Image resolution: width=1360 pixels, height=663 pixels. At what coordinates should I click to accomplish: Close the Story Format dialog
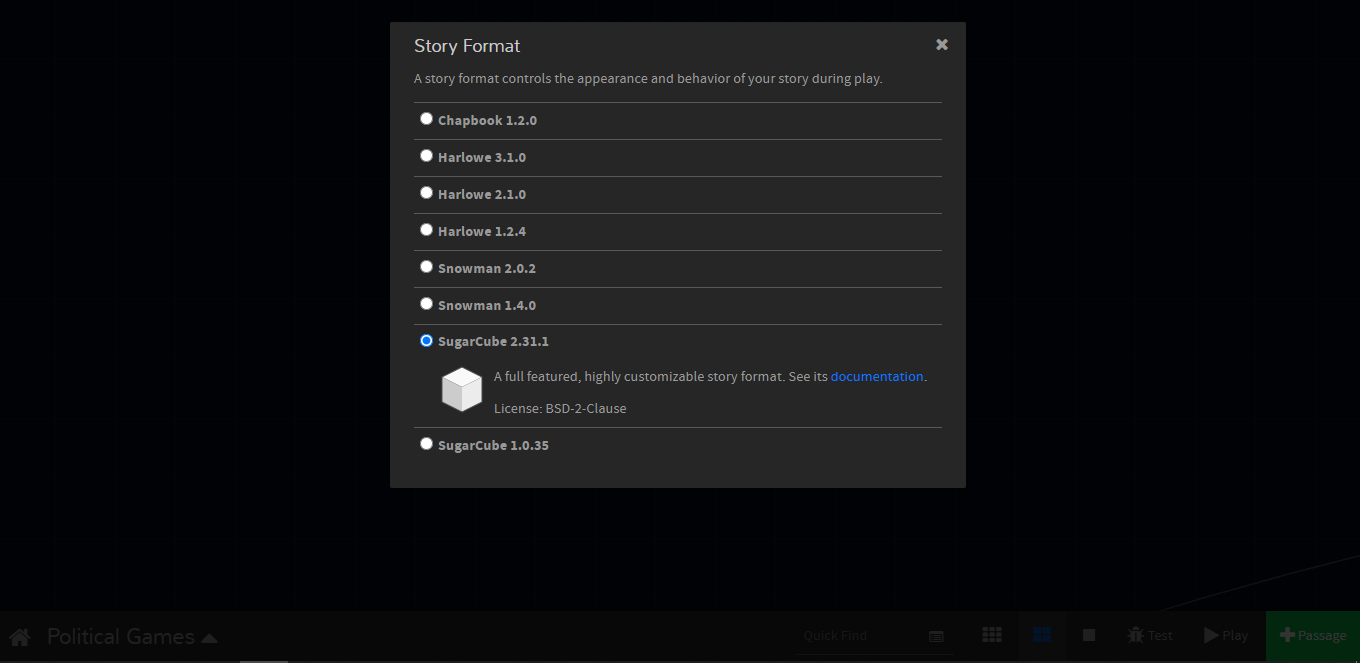[x=942, y=45]
